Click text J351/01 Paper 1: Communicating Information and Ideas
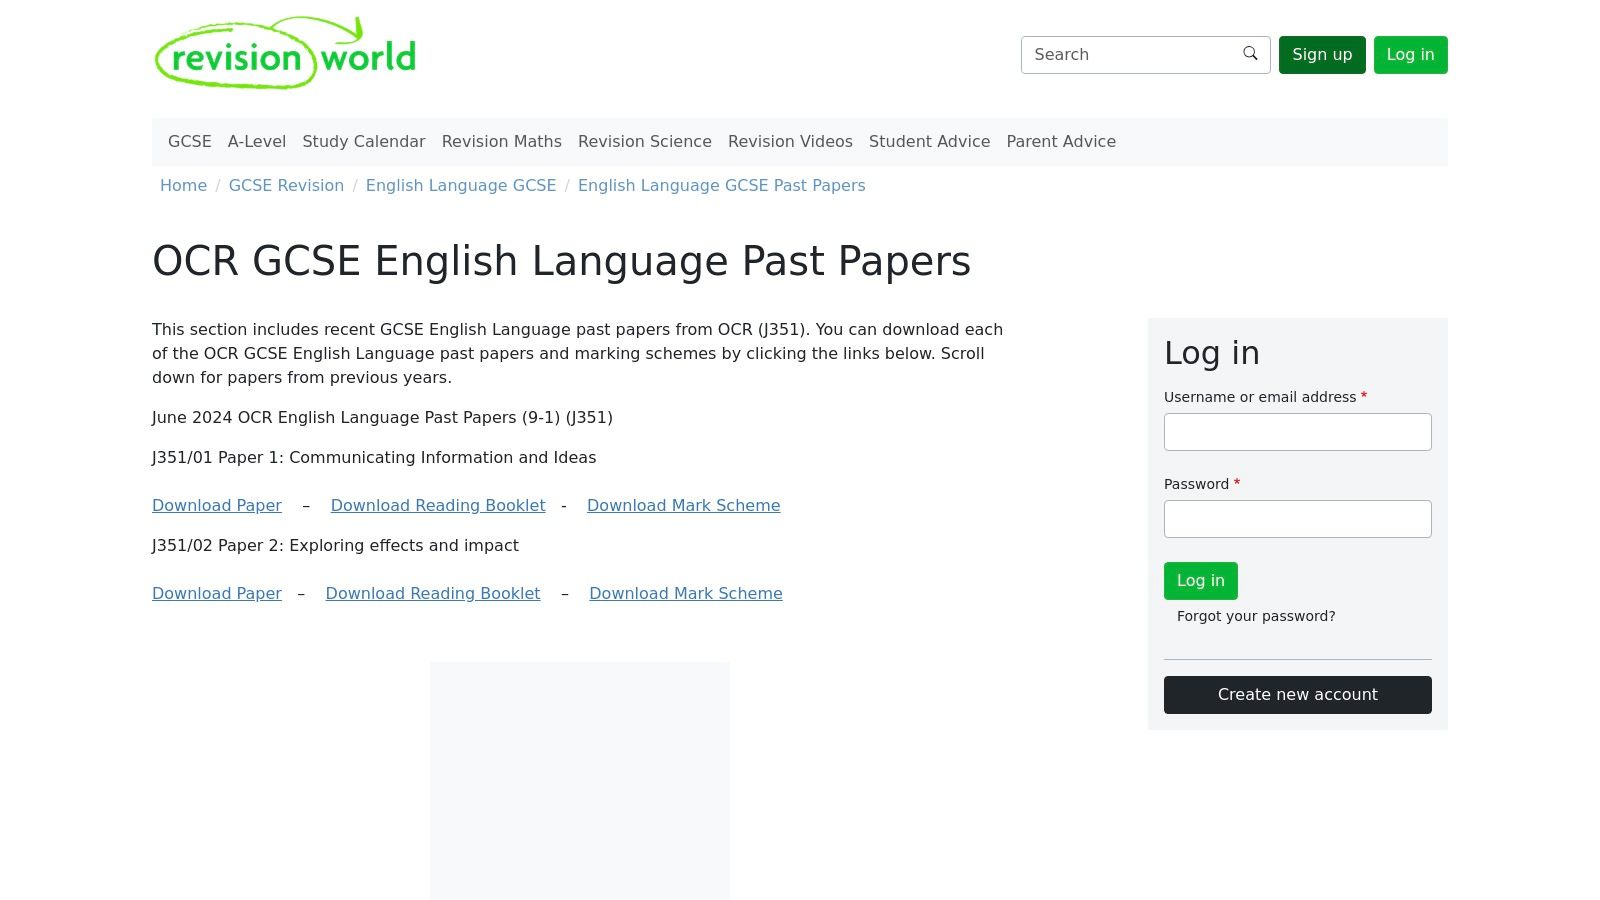 tap(374, 458)
